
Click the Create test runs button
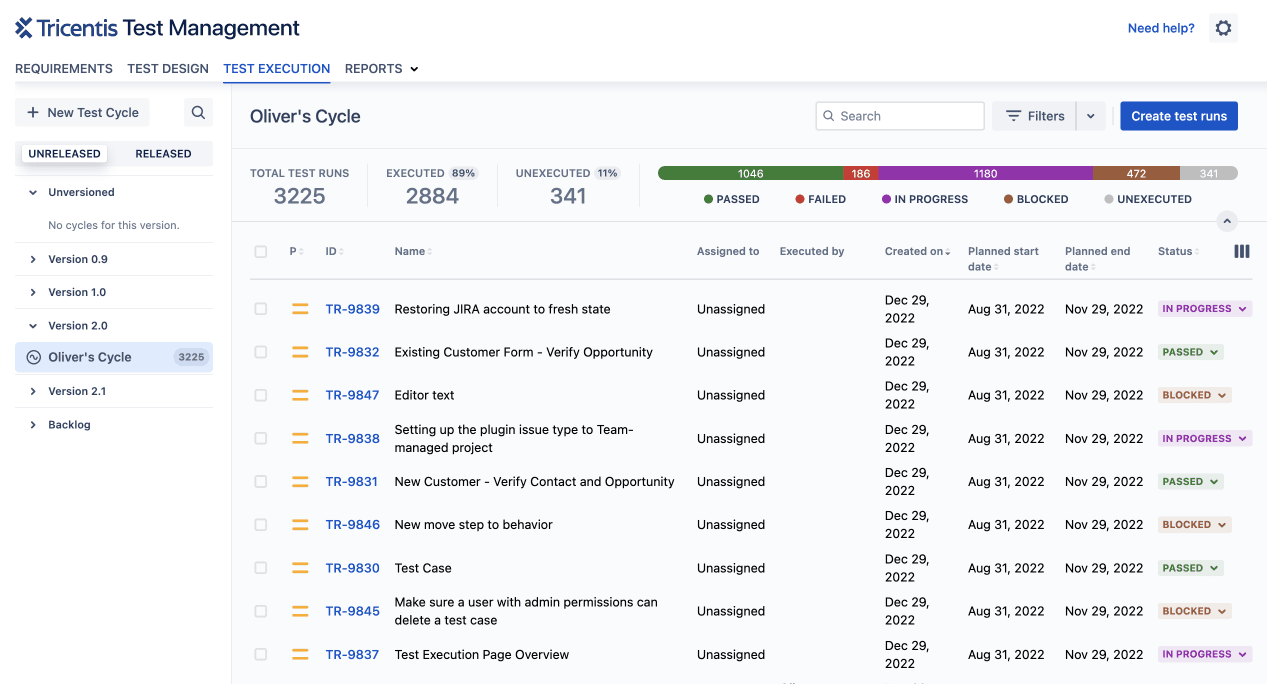1178,116
